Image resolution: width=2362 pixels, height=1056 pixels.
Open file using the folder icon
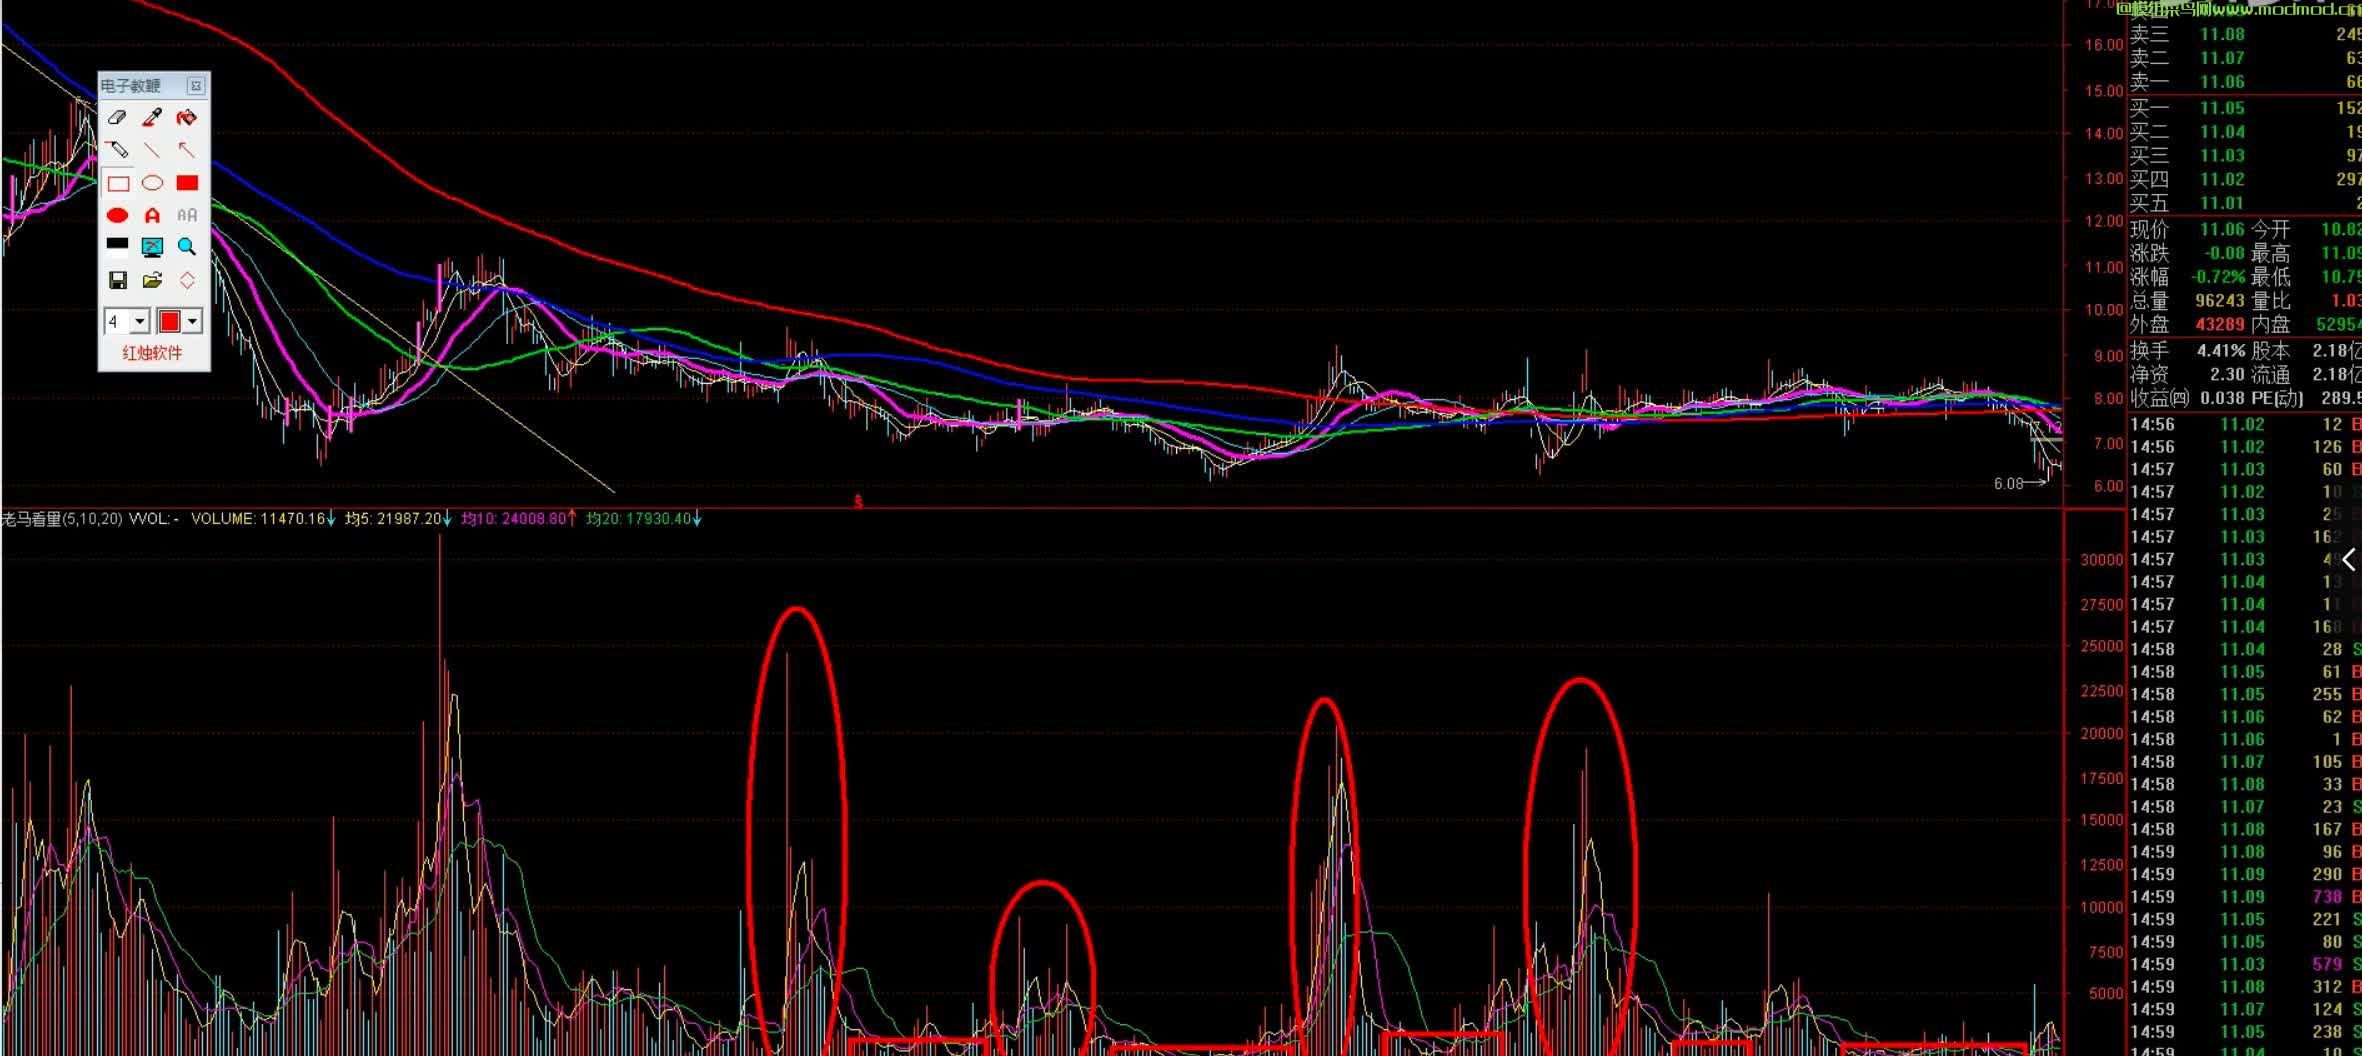[152, 280]
